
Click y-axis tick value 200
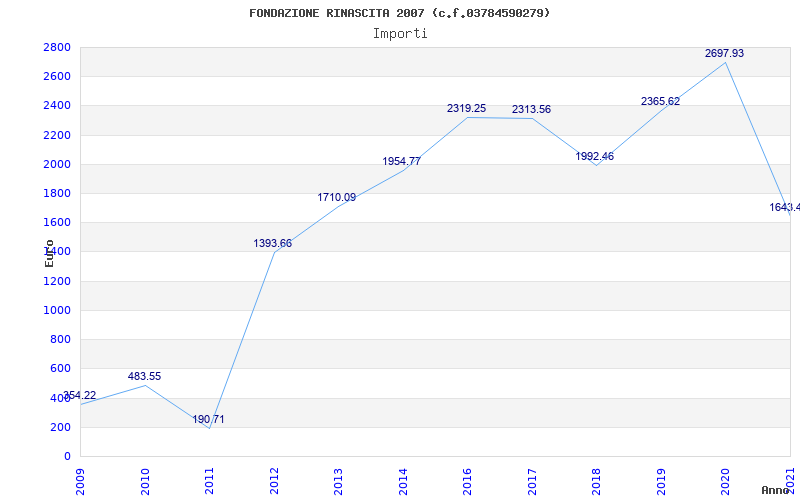60,427
